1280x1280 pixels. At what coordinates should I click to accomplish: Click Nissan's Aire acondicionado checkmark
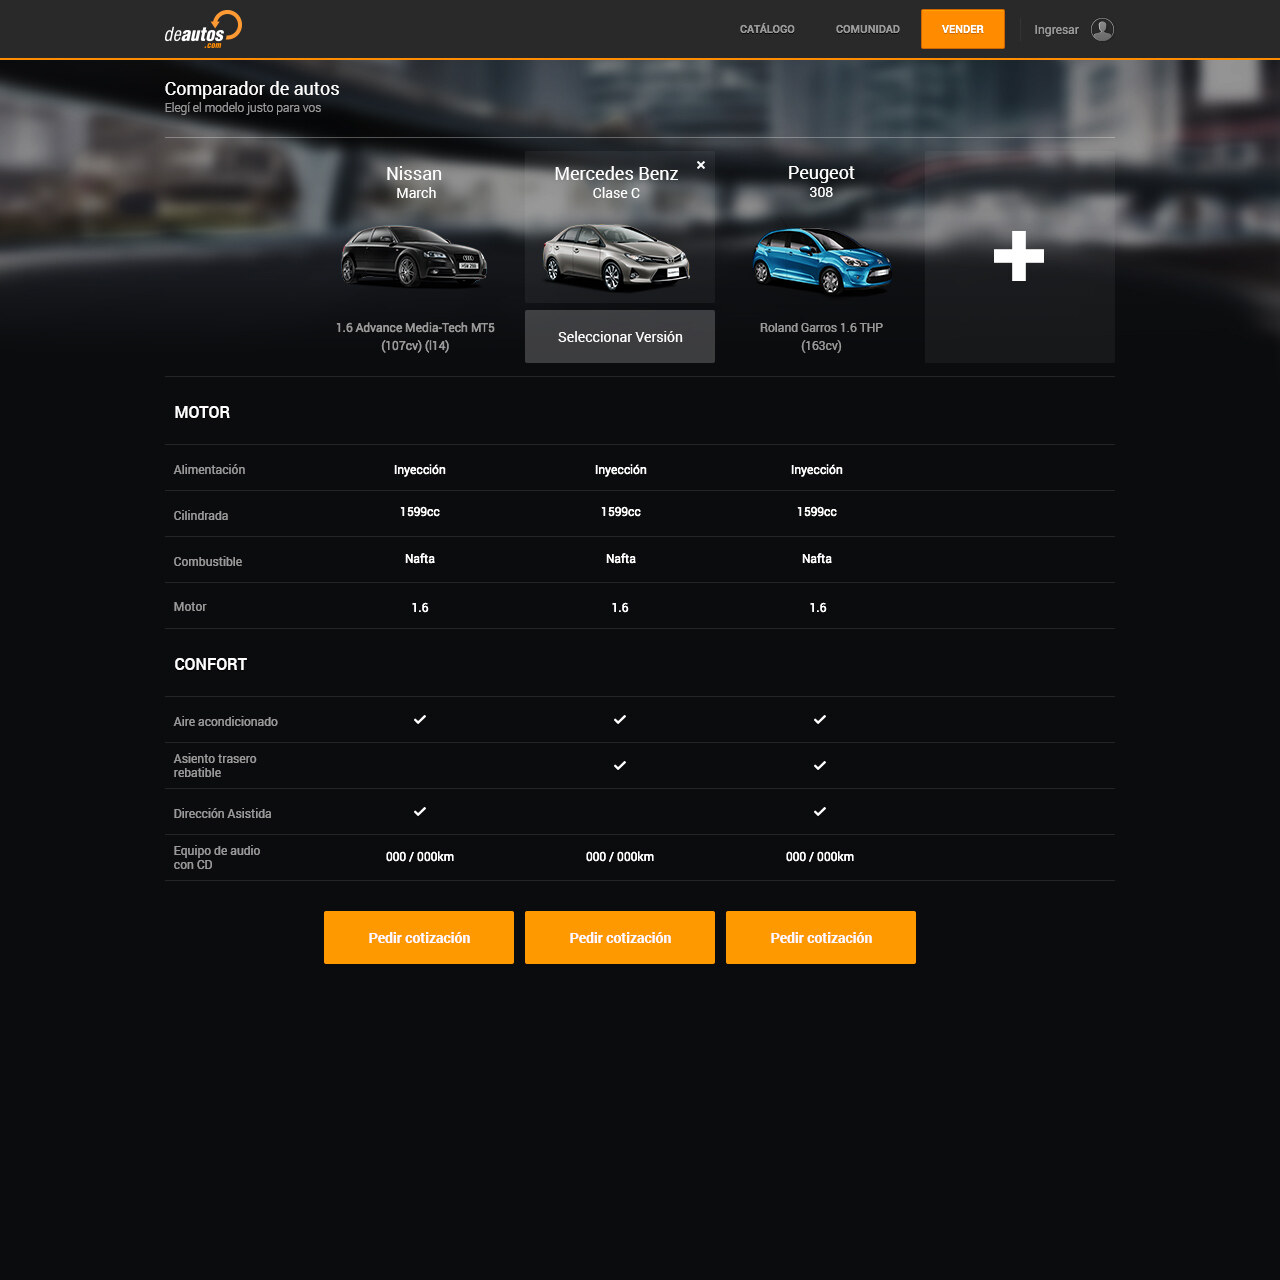(x=420, y=719)
